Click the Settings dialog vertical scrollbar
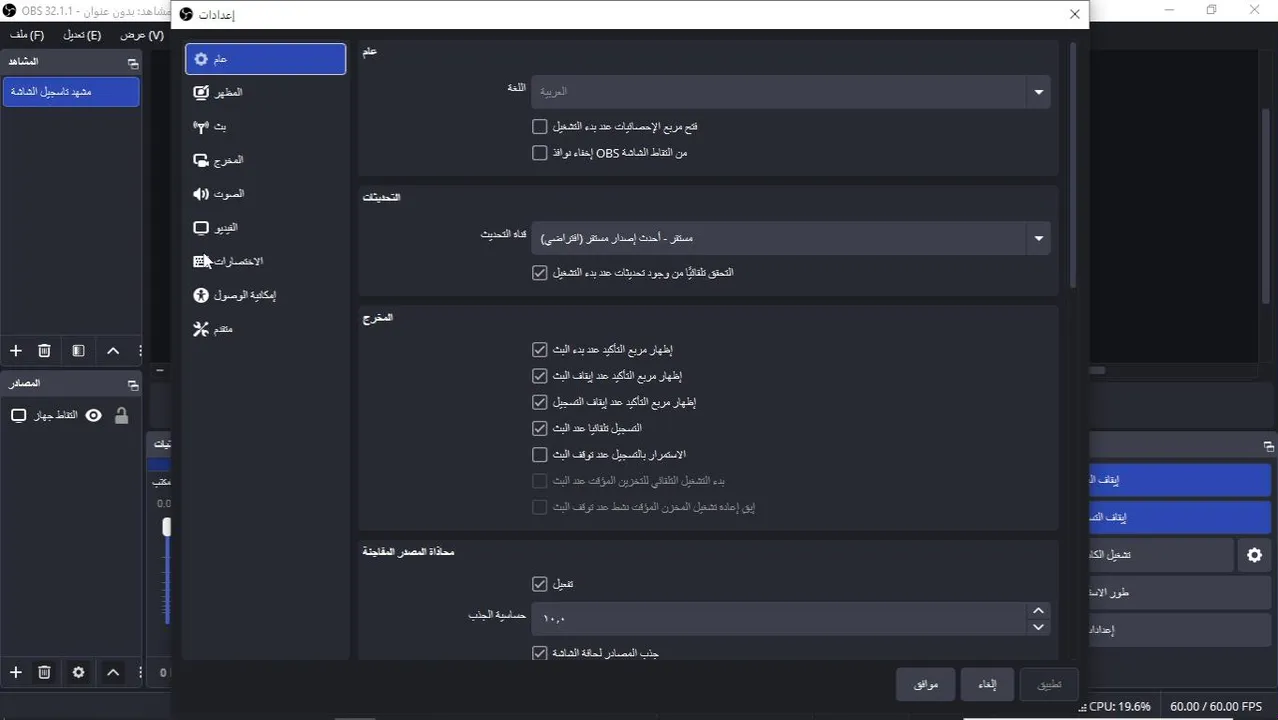The width and height of the screenshot is (1278, 720). [x=1073, y=165]
